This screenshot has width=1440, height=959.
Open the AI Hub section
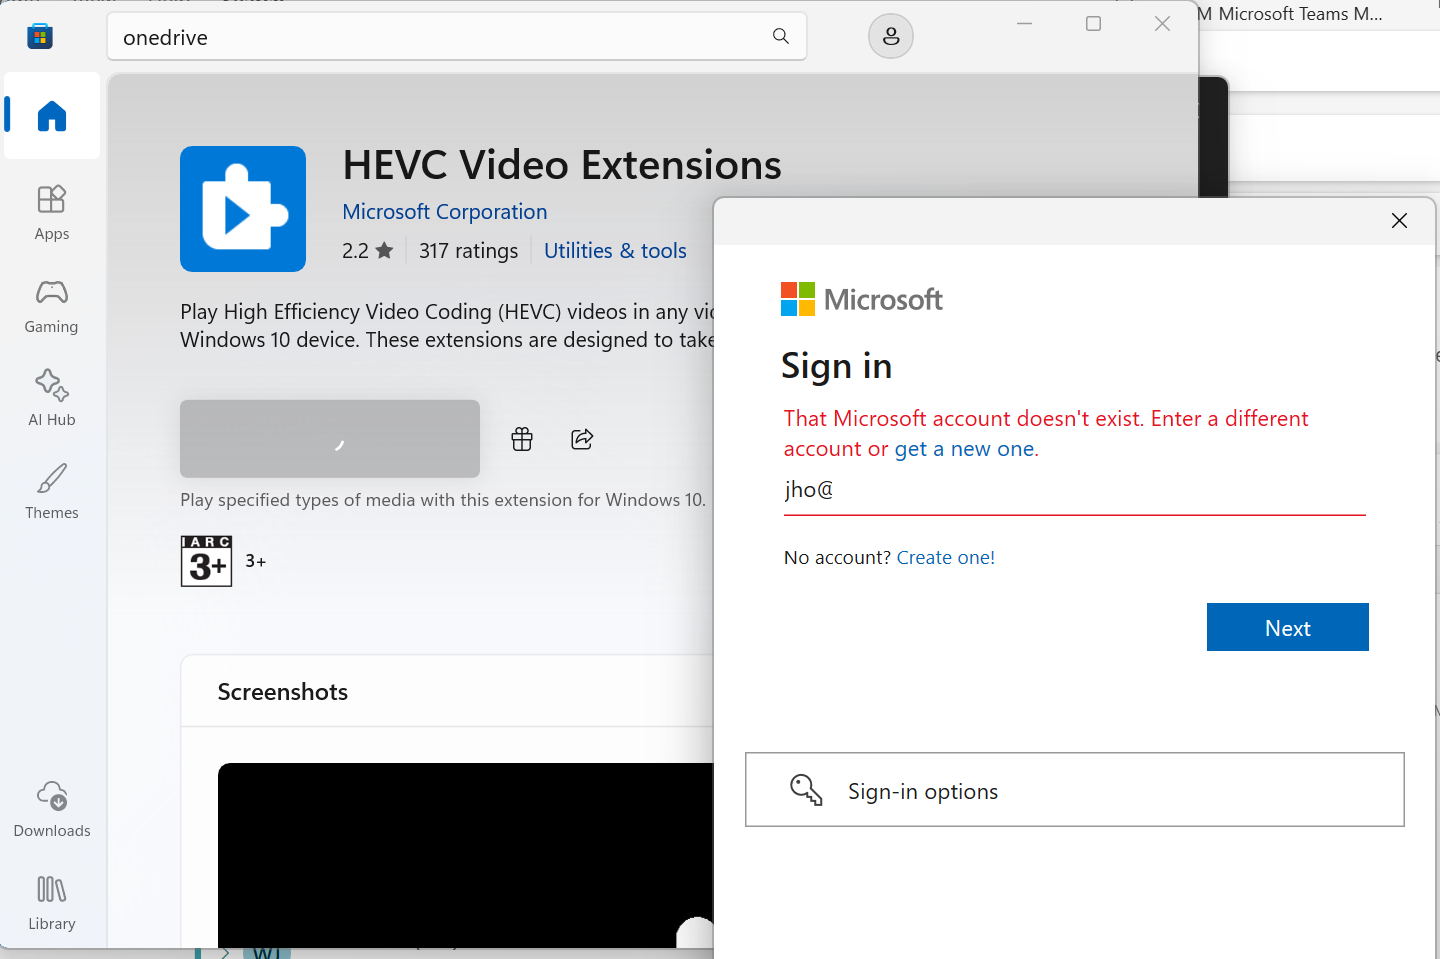52,399
